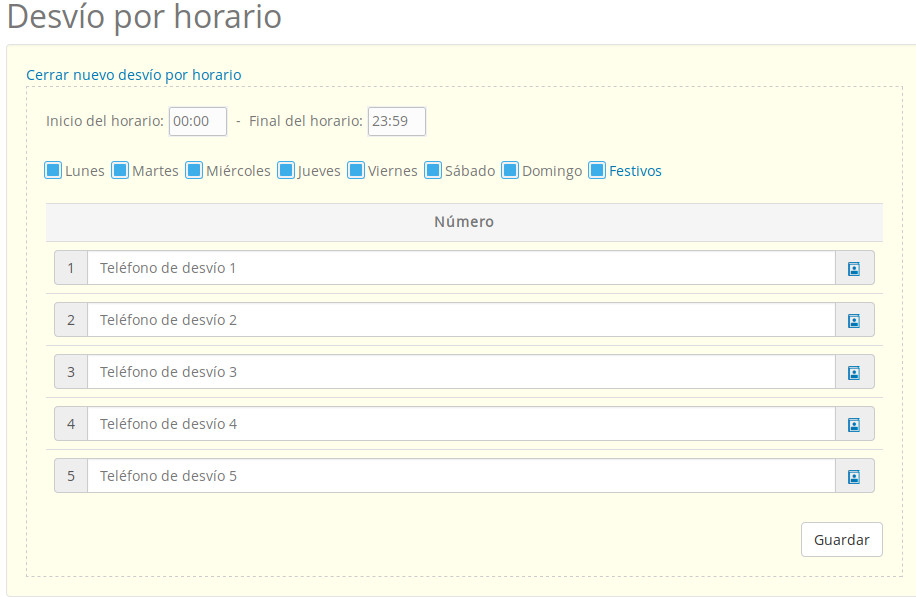Disable the Viernes day

[x=355, y=170]
